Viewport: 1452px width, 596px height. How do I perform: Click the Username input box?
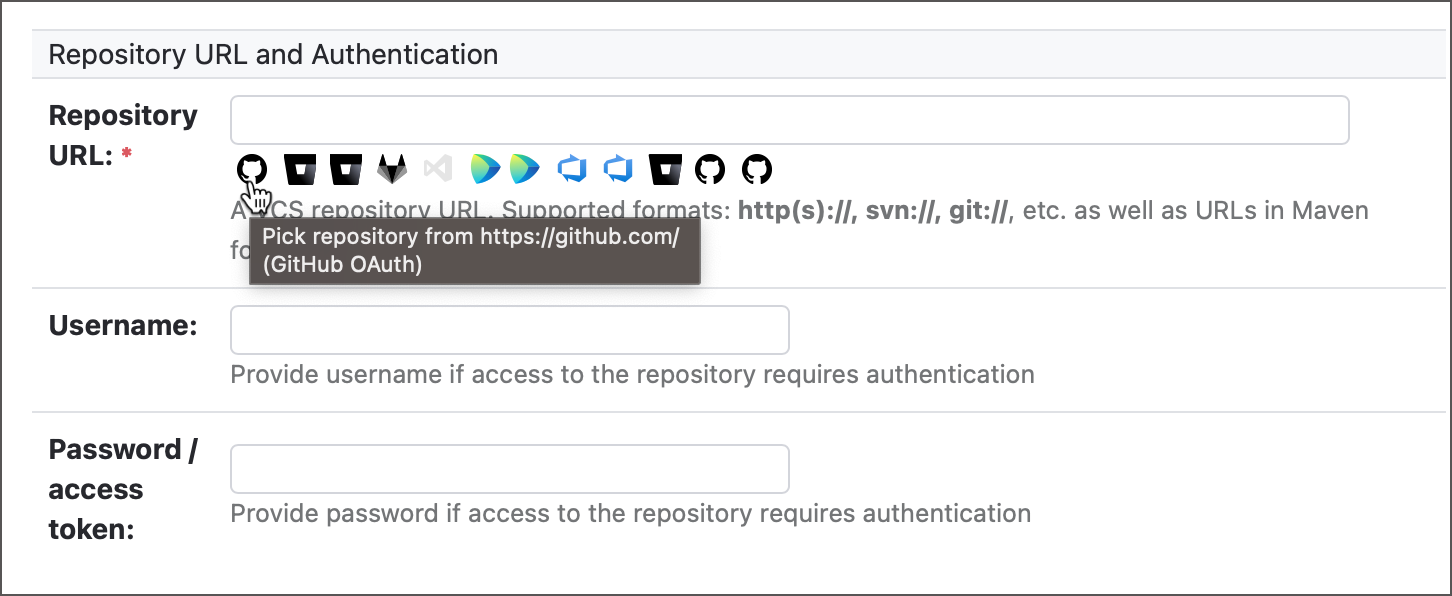tap(509, 329)
